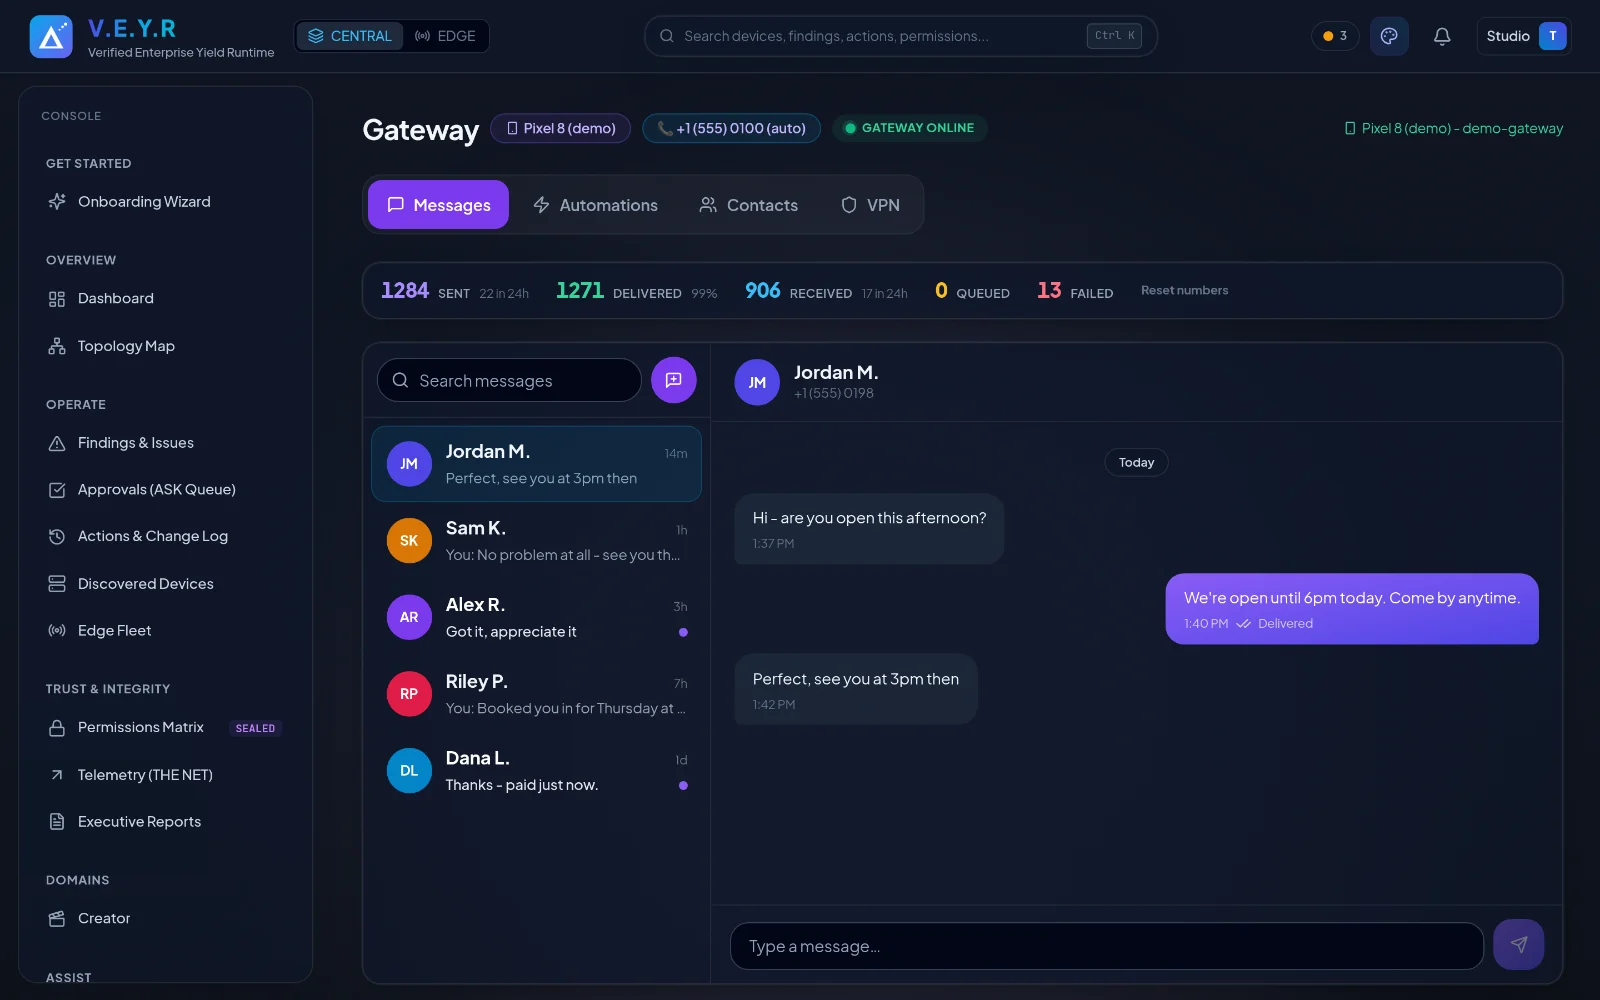Click the V.E.Y.R logo icon
Viewport: 1600px width, 1000px height.
coord(51,37)
